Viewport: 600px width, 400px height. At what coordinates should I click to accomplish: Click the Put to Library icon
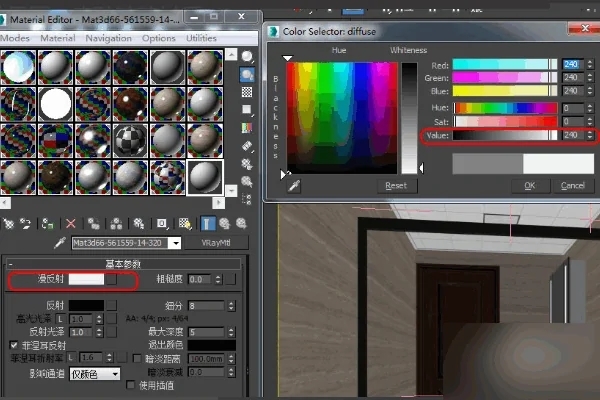pyautogui.click(x=139, y=224)
